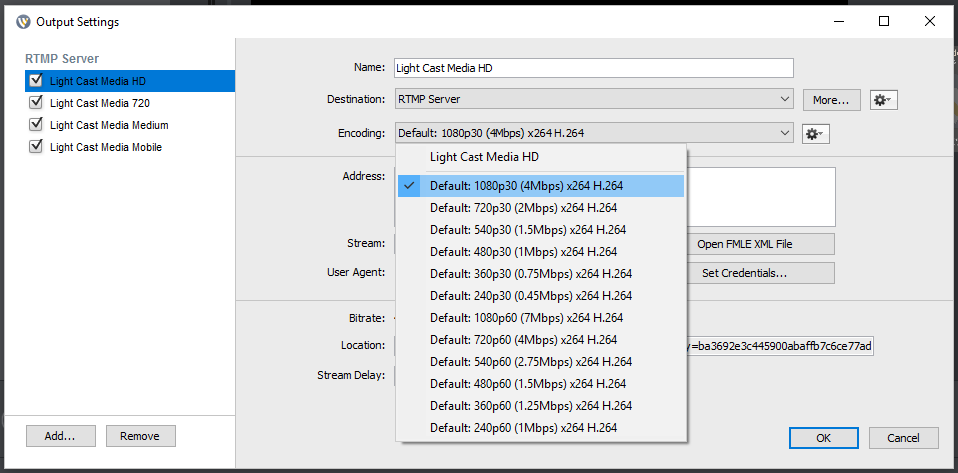Viewport: 958px width, 473px height.
Task: Choose Default 240p60 (1Mbps) preset
Action: [x=523, y=428]
